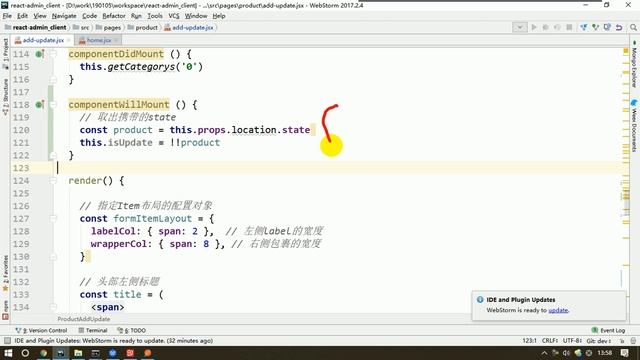
Task: Show hidden system tray icons chevron
Action: click(544, 353)
